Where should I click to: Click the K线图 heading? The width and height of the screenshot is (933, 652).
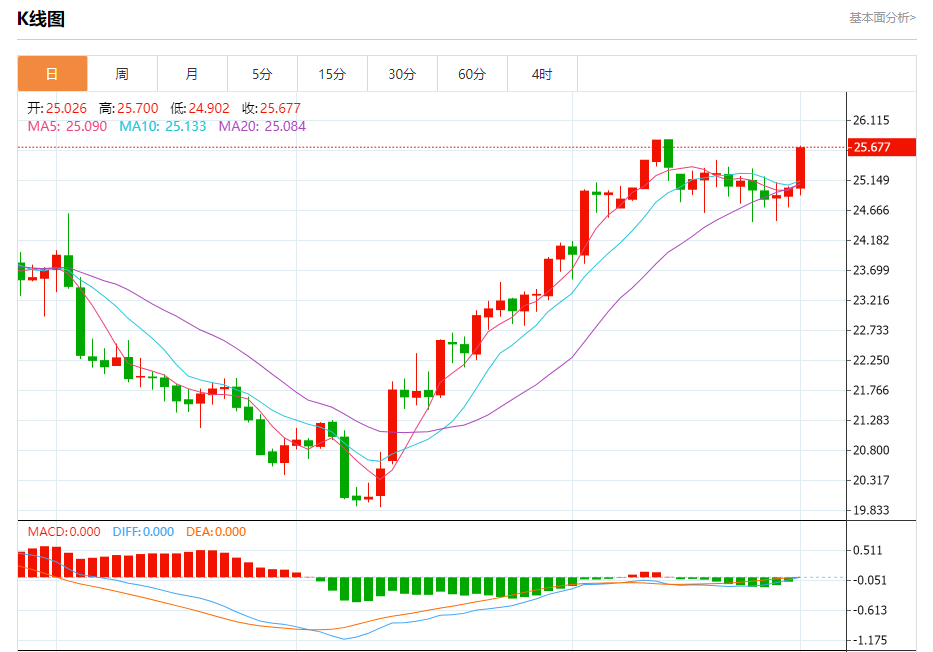click(40, 19)
